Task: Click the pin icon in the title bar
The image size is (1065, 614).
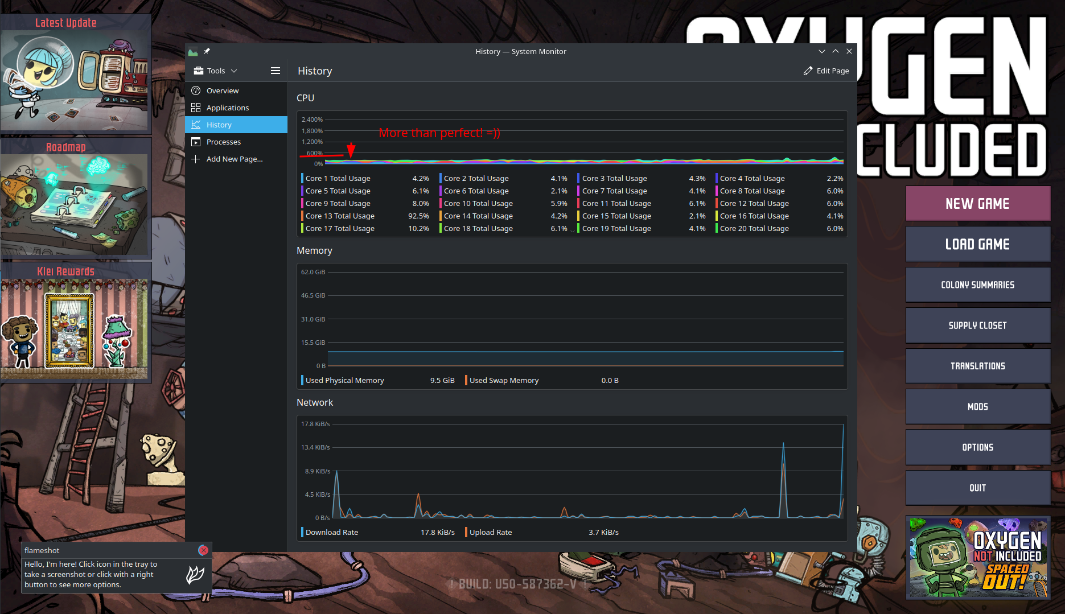Action: click(x=207, y=51)
